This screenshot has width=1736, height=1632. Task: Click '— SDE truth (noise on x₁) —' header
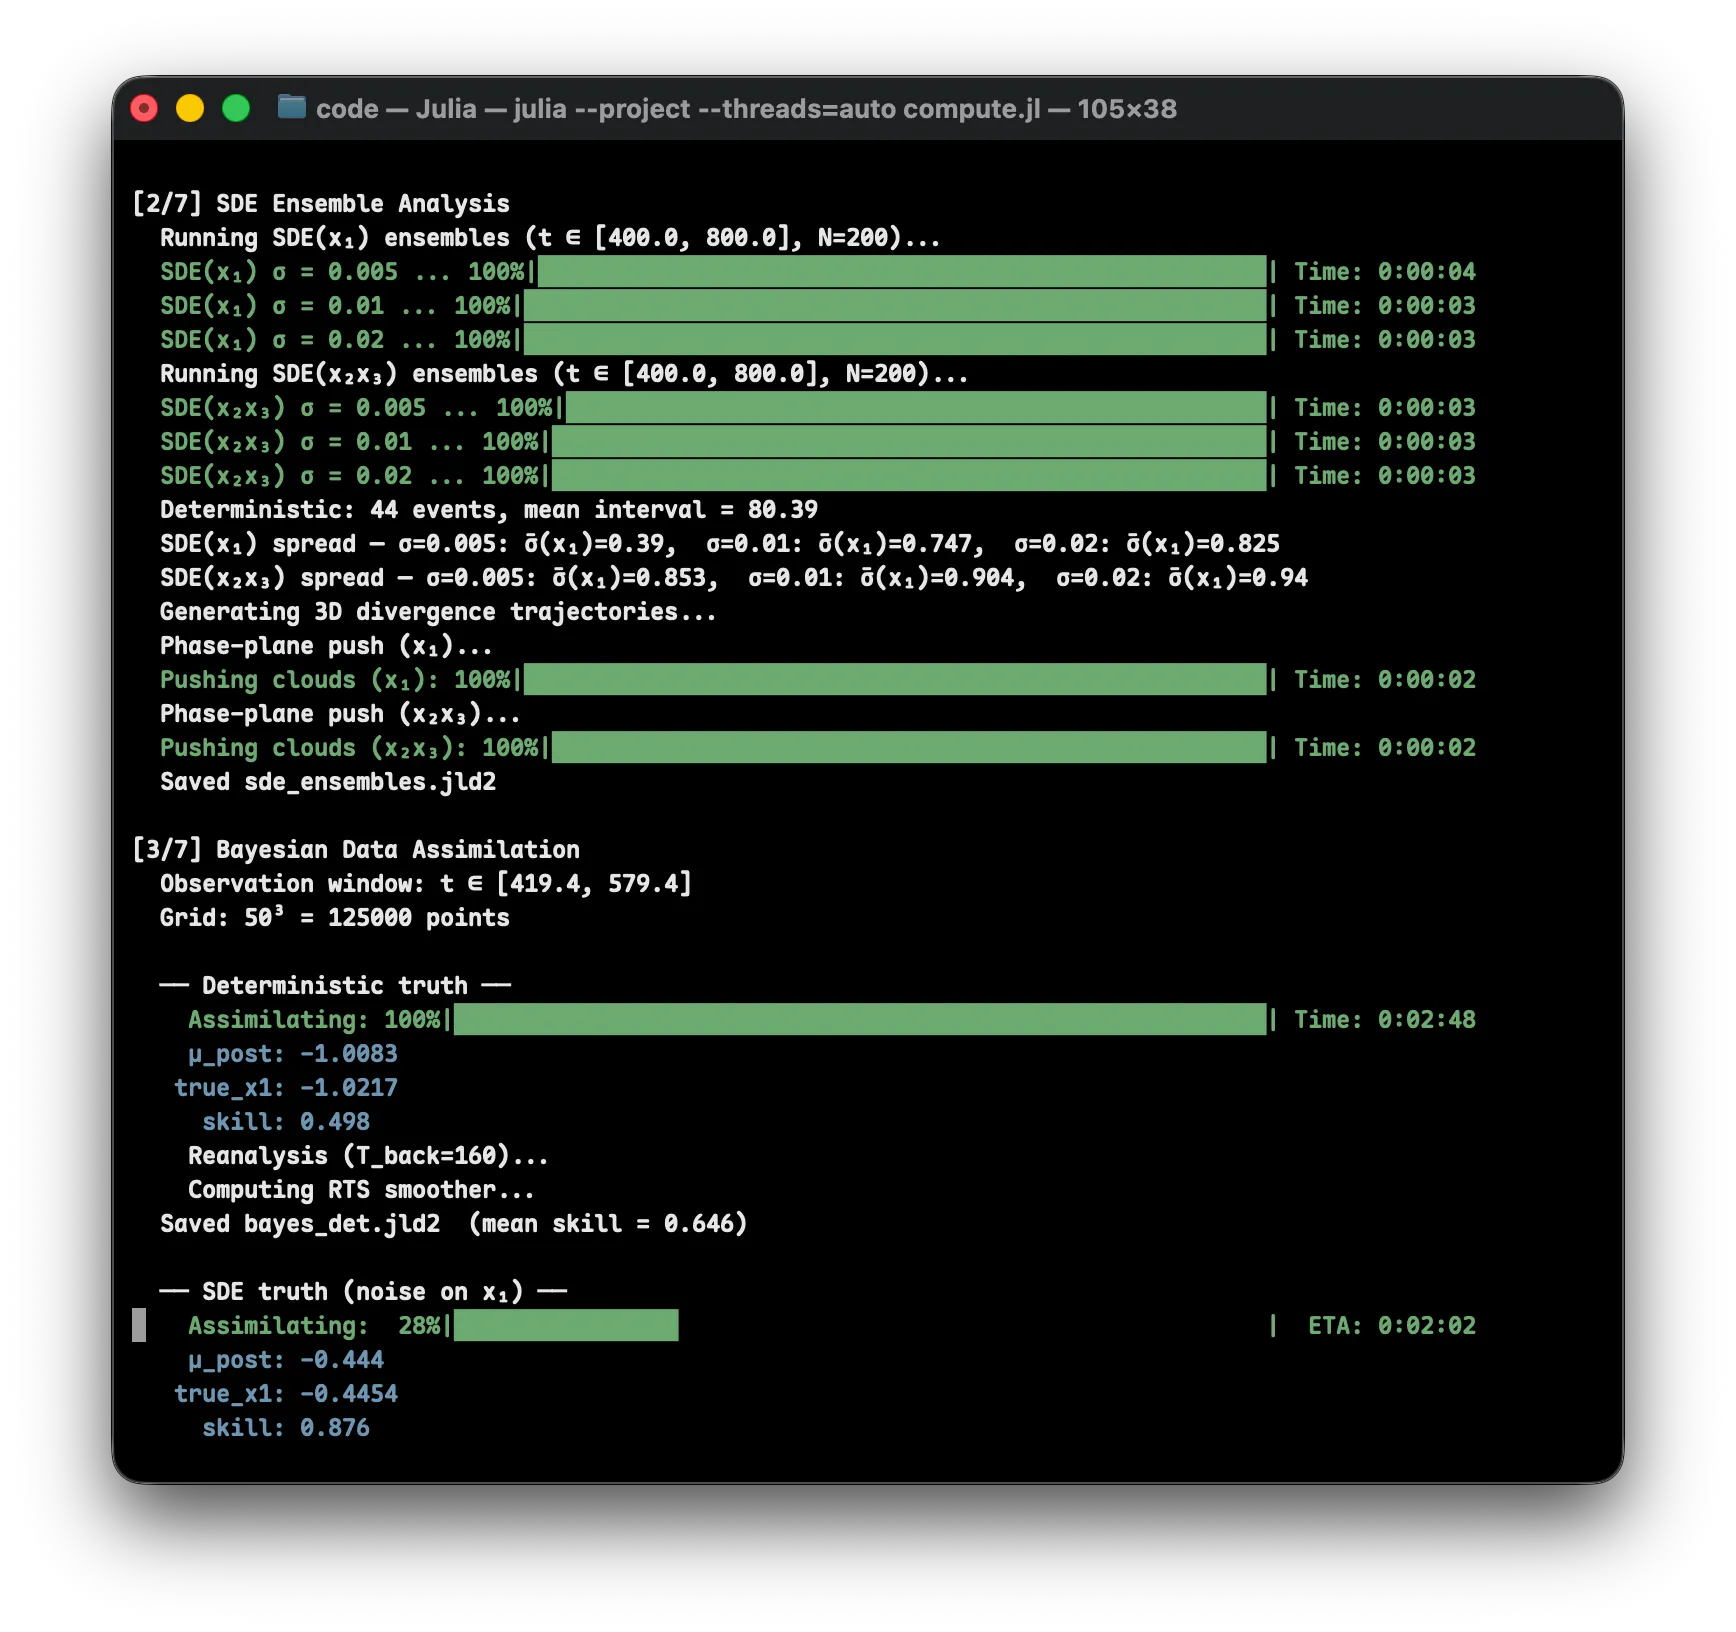(x=363, y=1292)
